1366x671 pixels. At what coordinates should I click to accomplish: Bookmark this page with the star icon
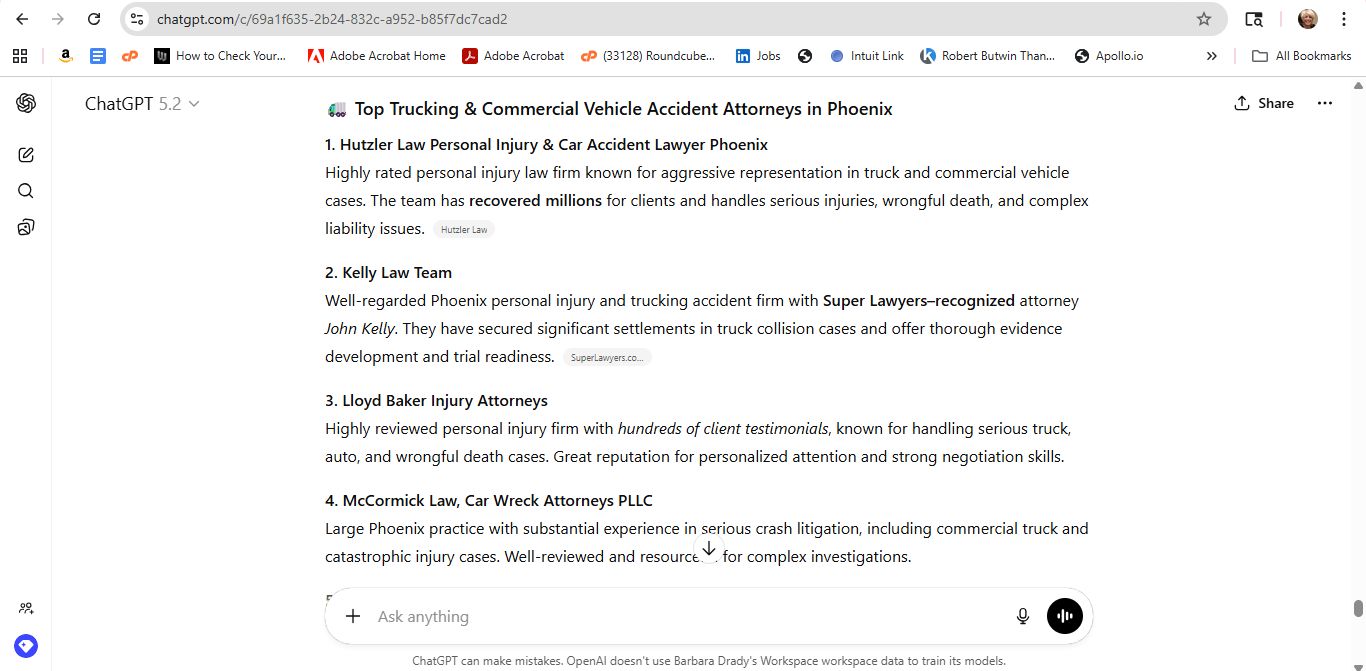(x=1204, y=19)
